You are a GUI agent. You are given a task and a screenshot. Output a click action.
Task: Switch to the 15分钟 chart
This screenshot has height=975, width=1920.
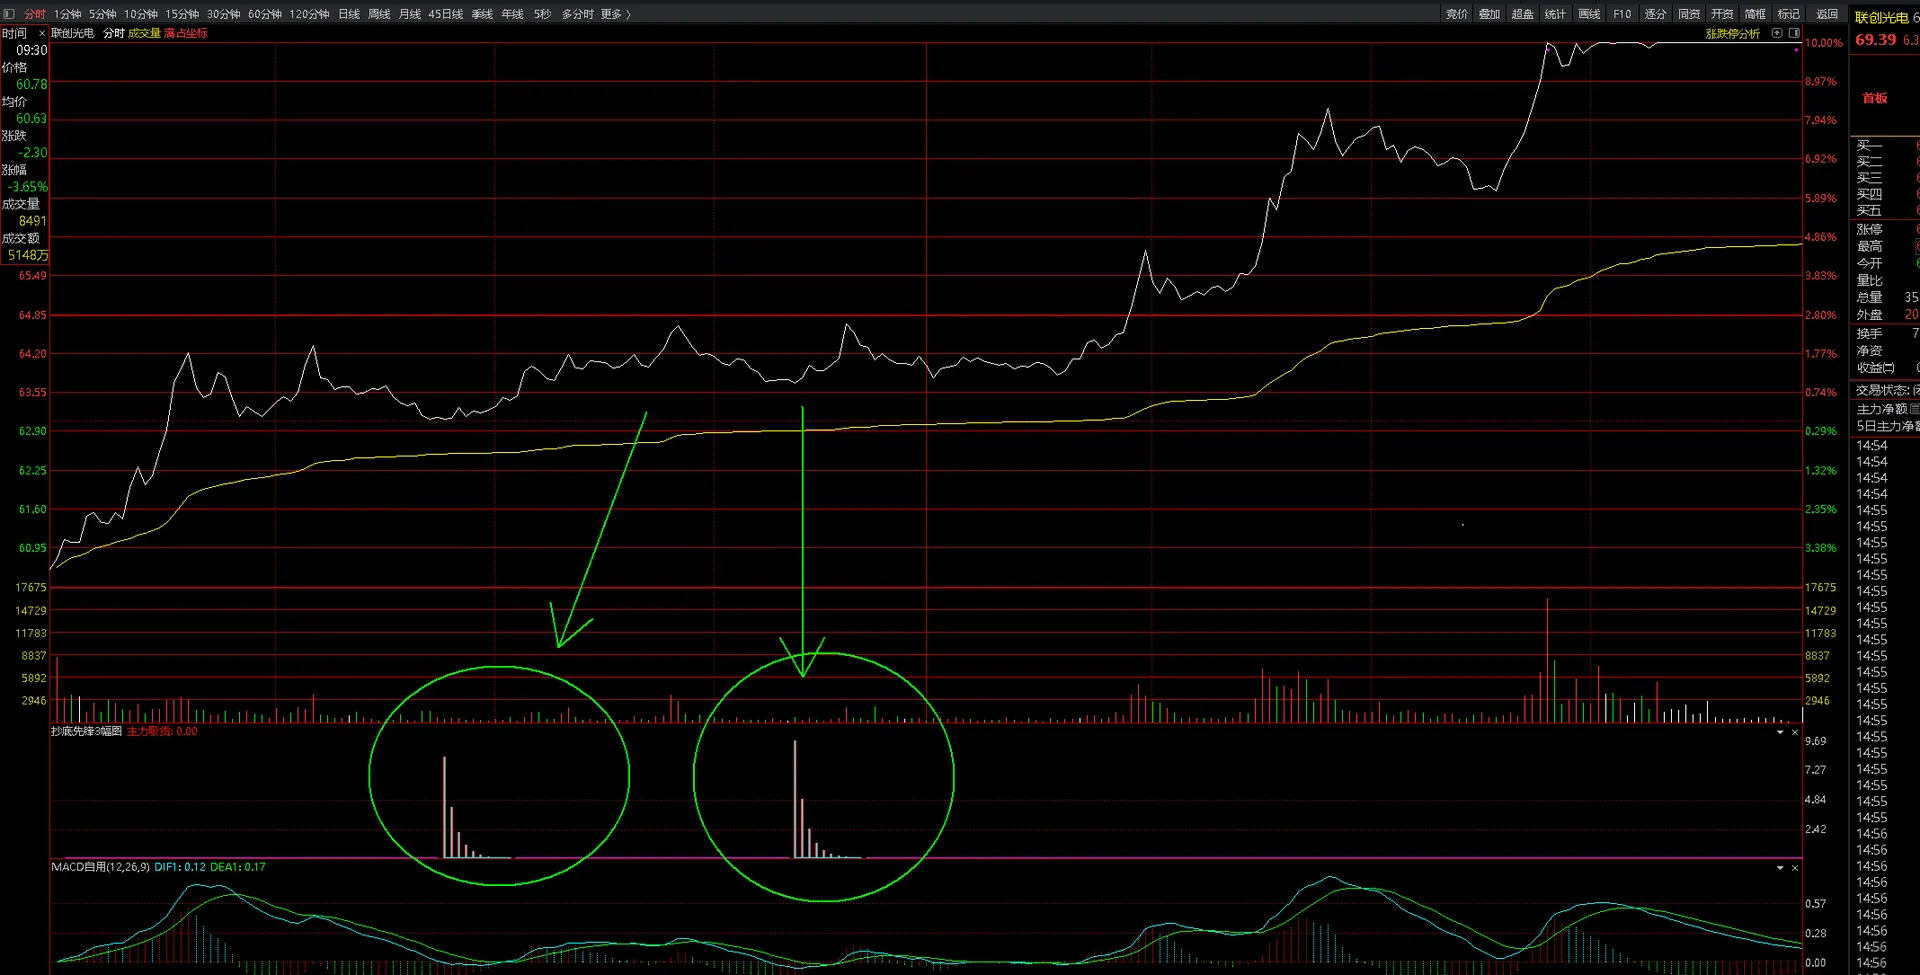(182, 14)
